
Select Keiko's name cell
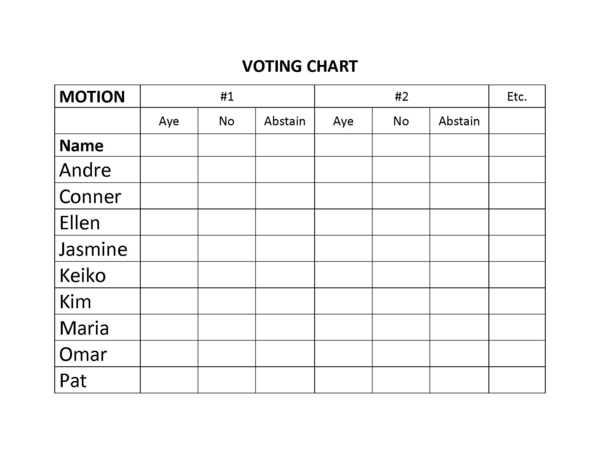(x=82, y=275)
